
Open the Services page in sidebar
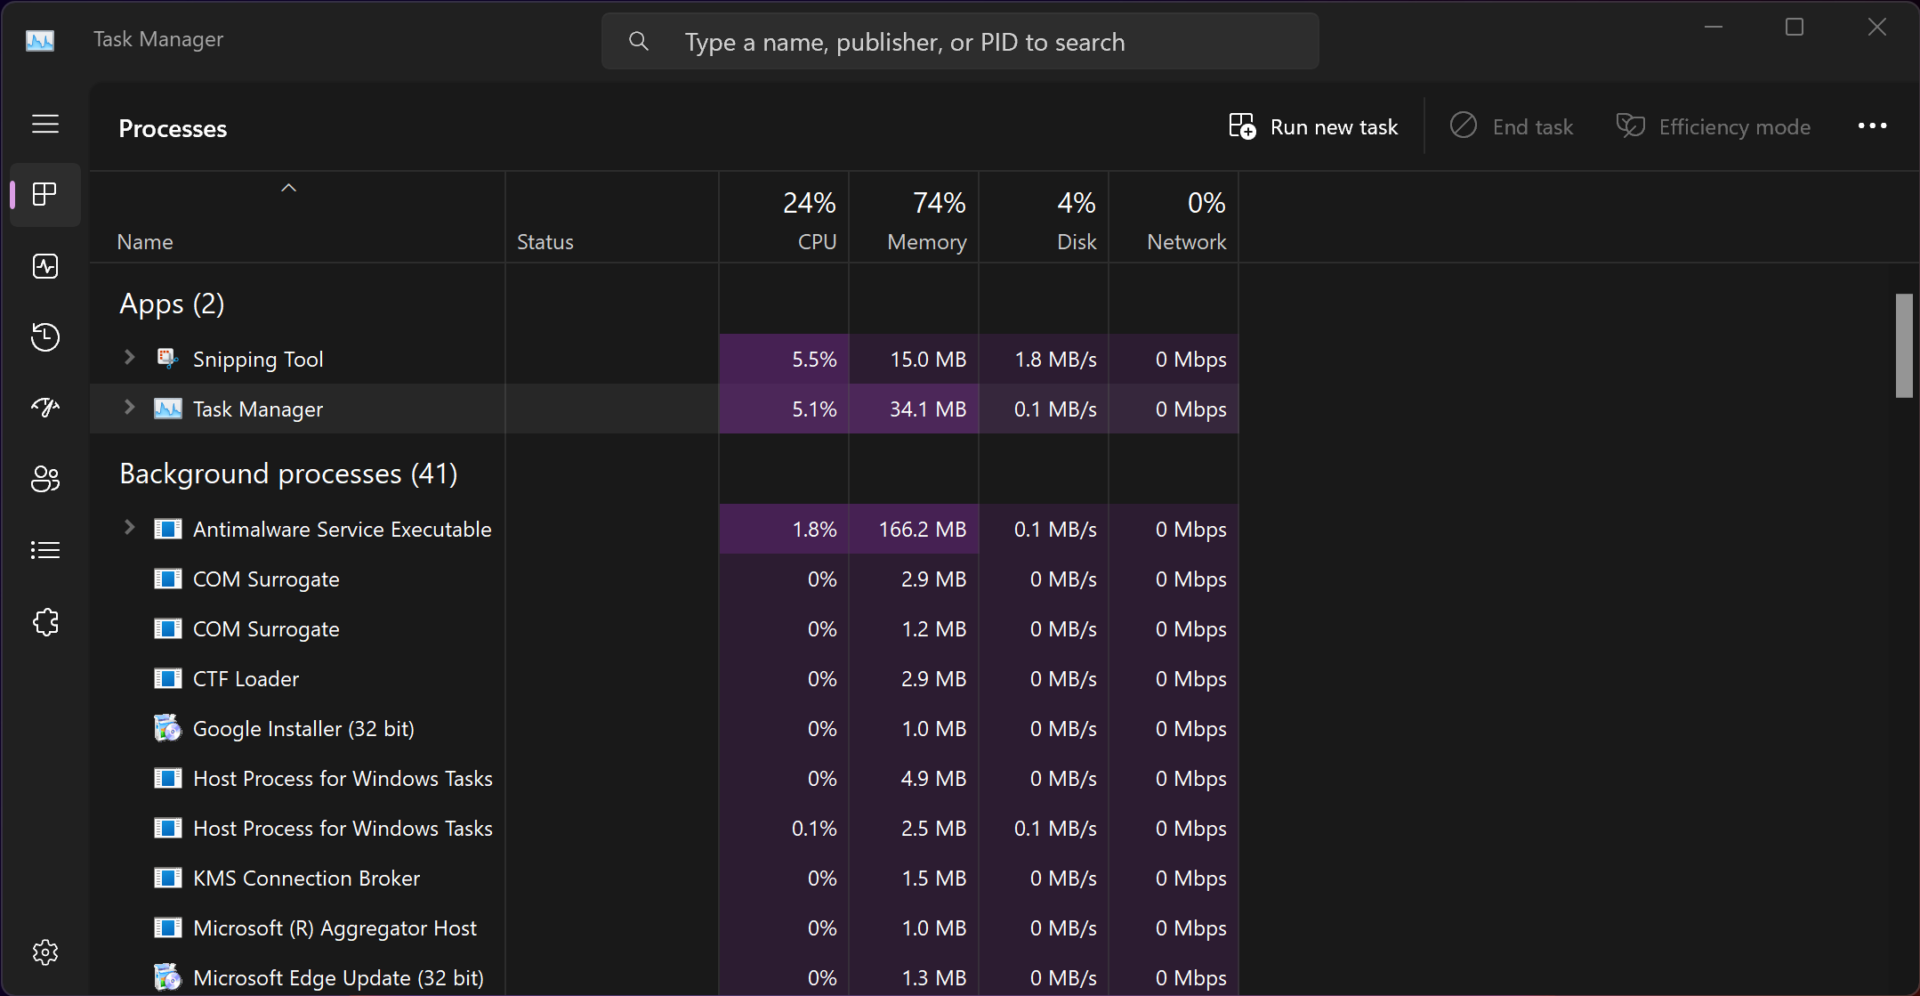(x=45, y=622)
